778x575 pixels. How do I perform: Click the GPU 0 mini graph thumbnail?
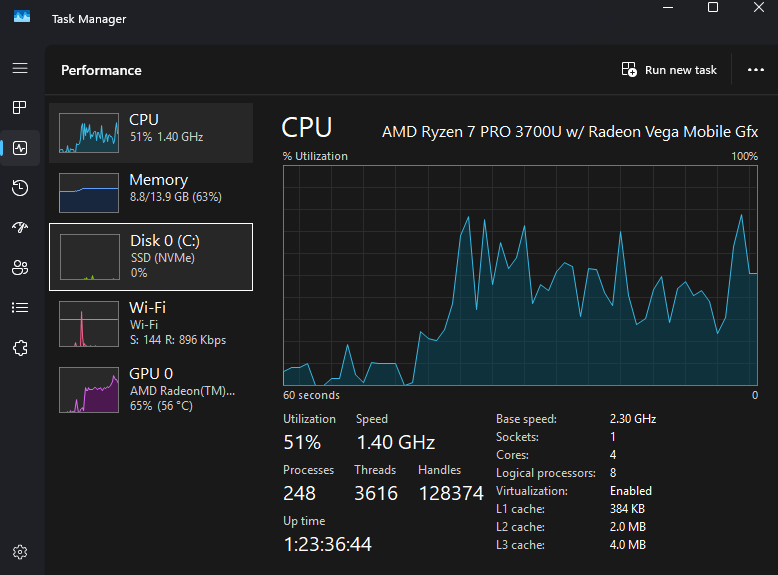[x=89, y=389]
